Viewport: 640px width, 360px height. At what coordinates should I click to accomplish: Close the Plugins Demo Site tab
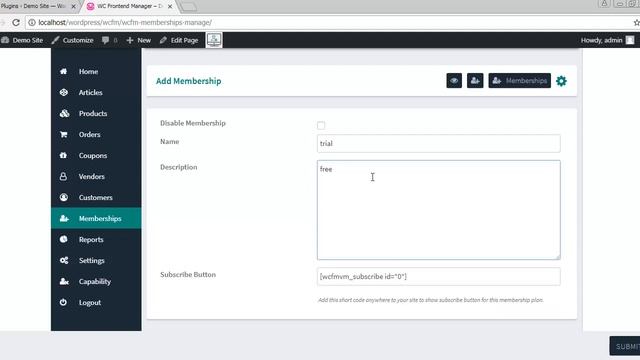point(73,7)
